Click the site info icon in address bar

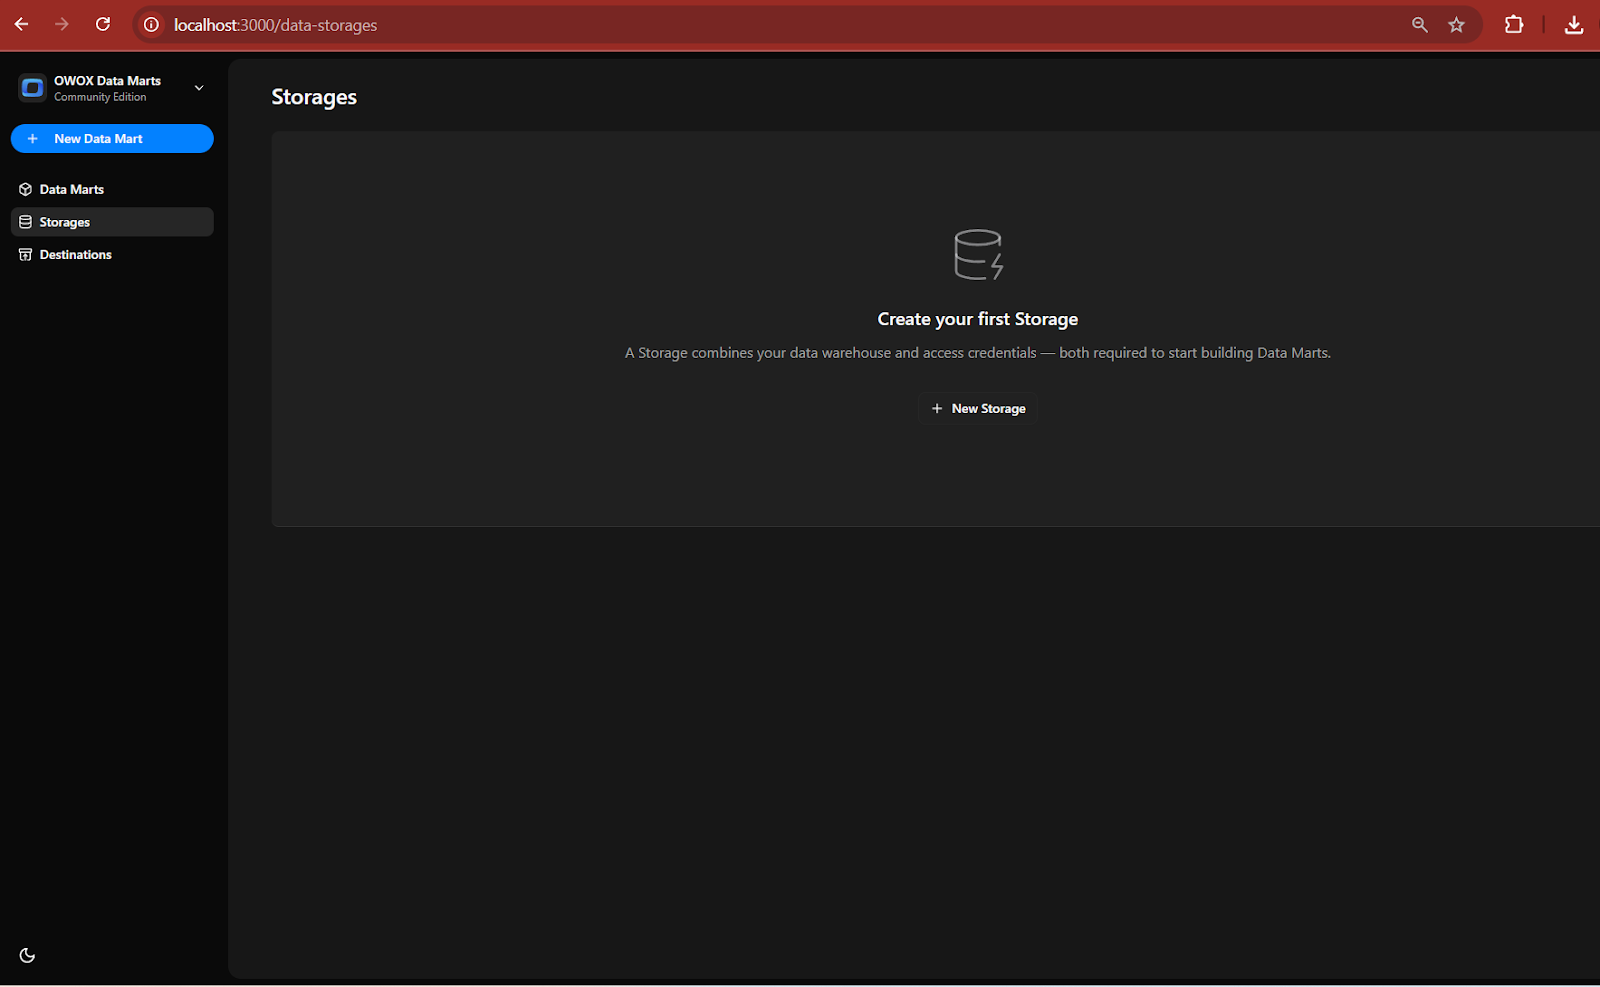click(x=150, y=24)
